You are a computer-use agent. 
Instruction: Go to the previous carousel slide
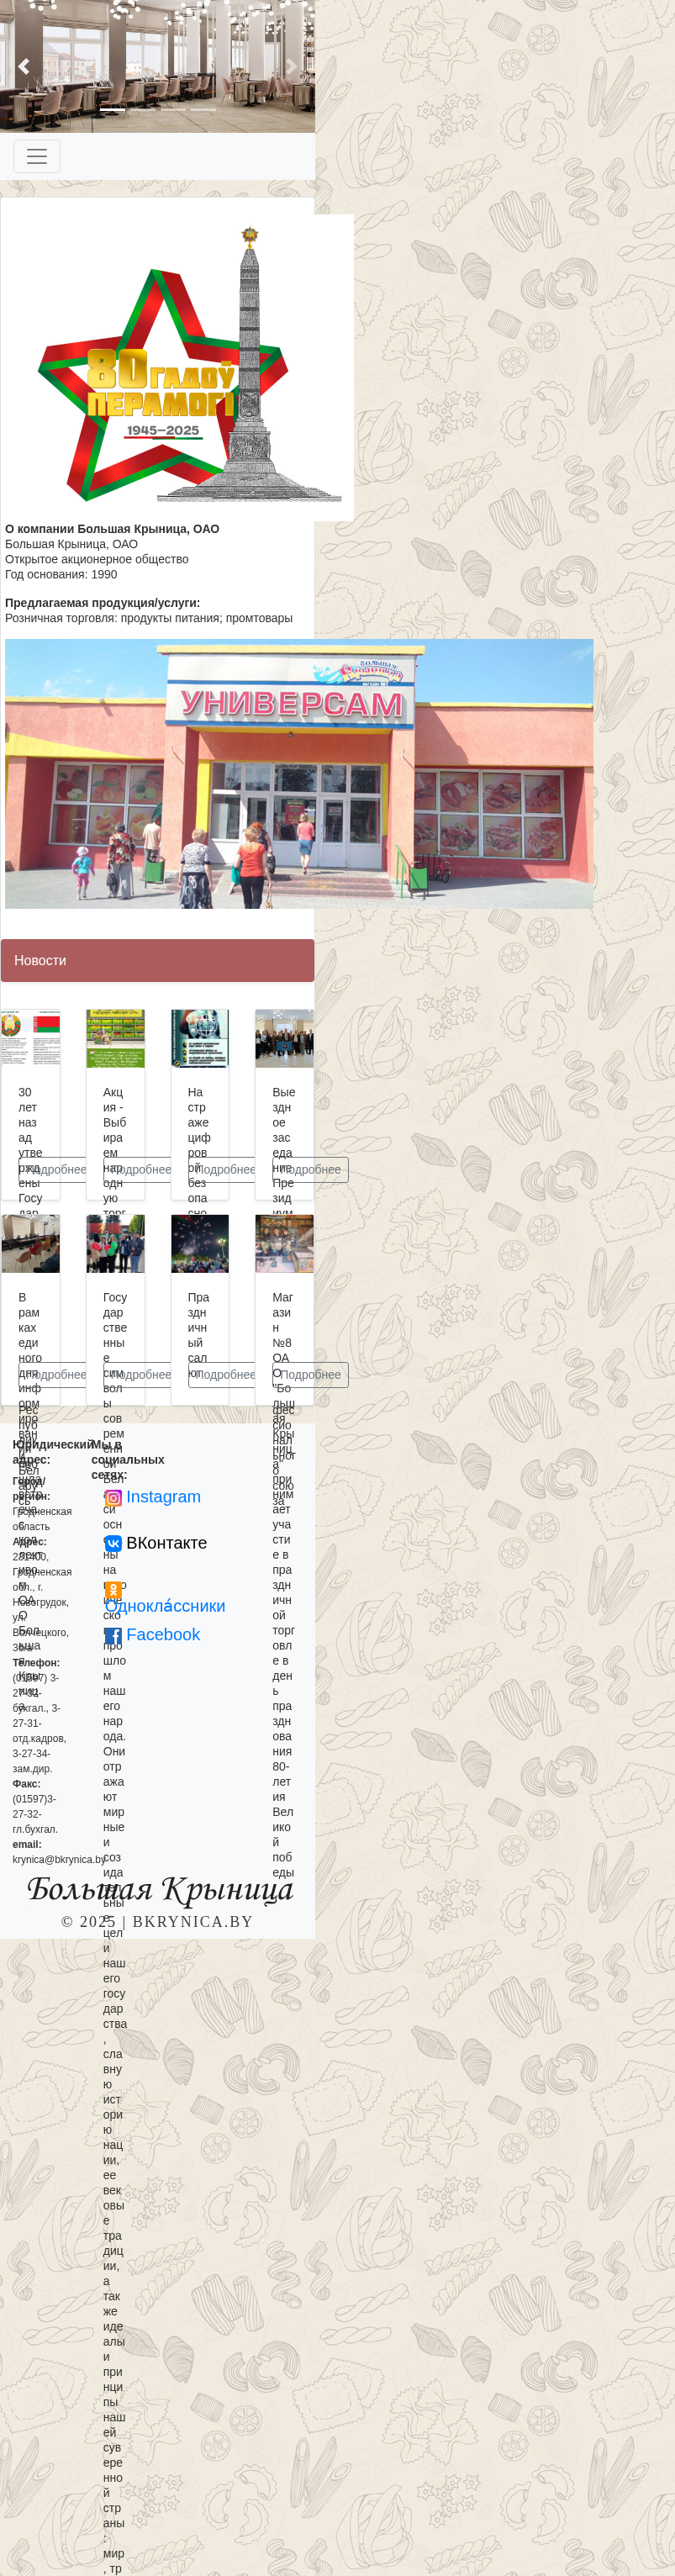coord(23,66)
